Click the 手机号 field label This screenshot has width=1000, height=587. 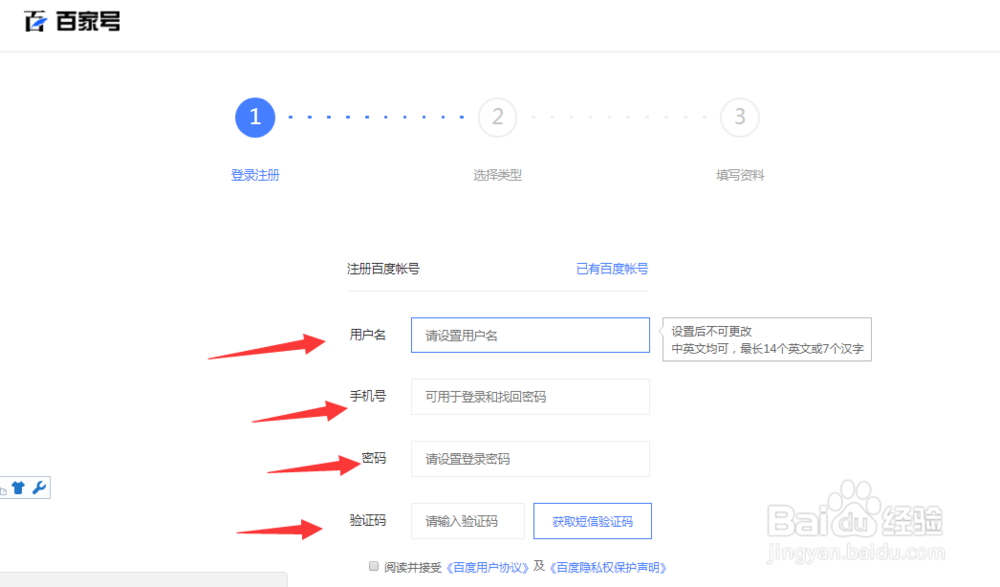[368, 396]
